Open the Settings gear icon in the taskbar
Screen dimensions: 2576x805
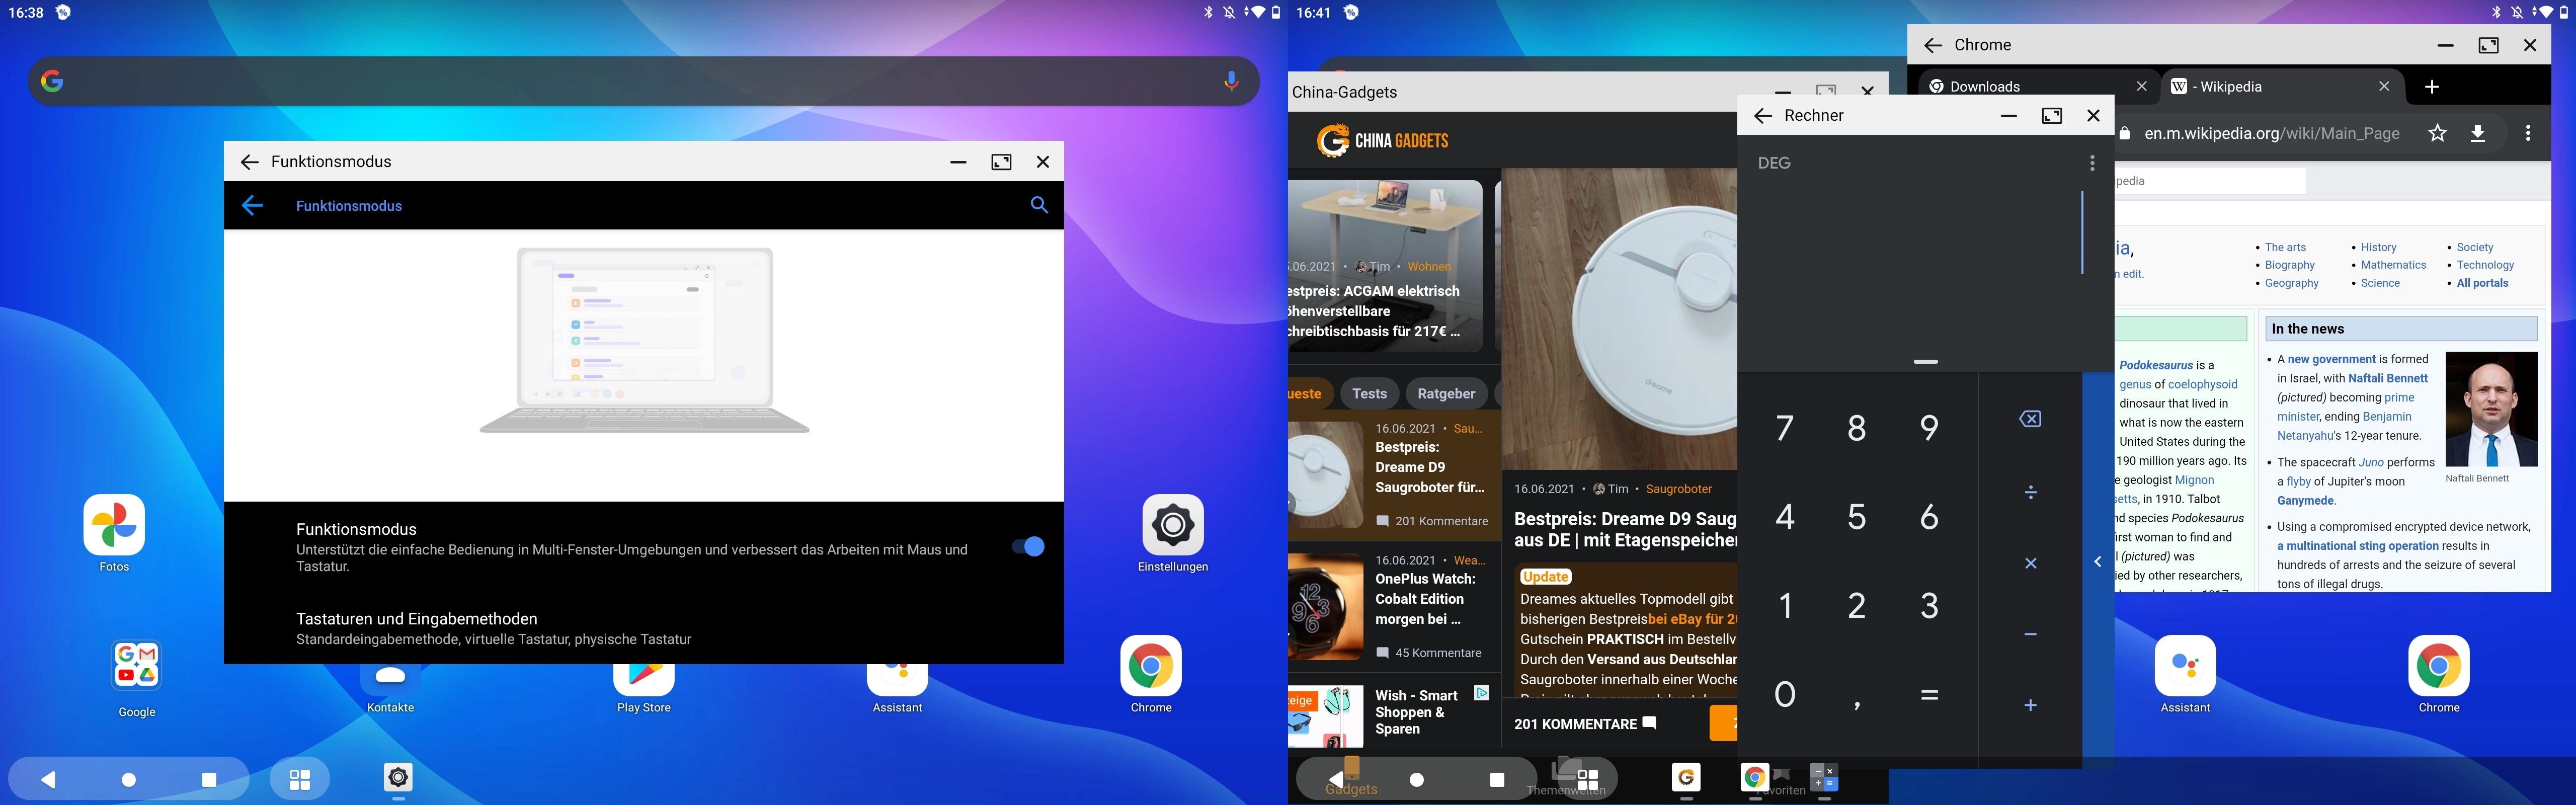pos(398,777)
